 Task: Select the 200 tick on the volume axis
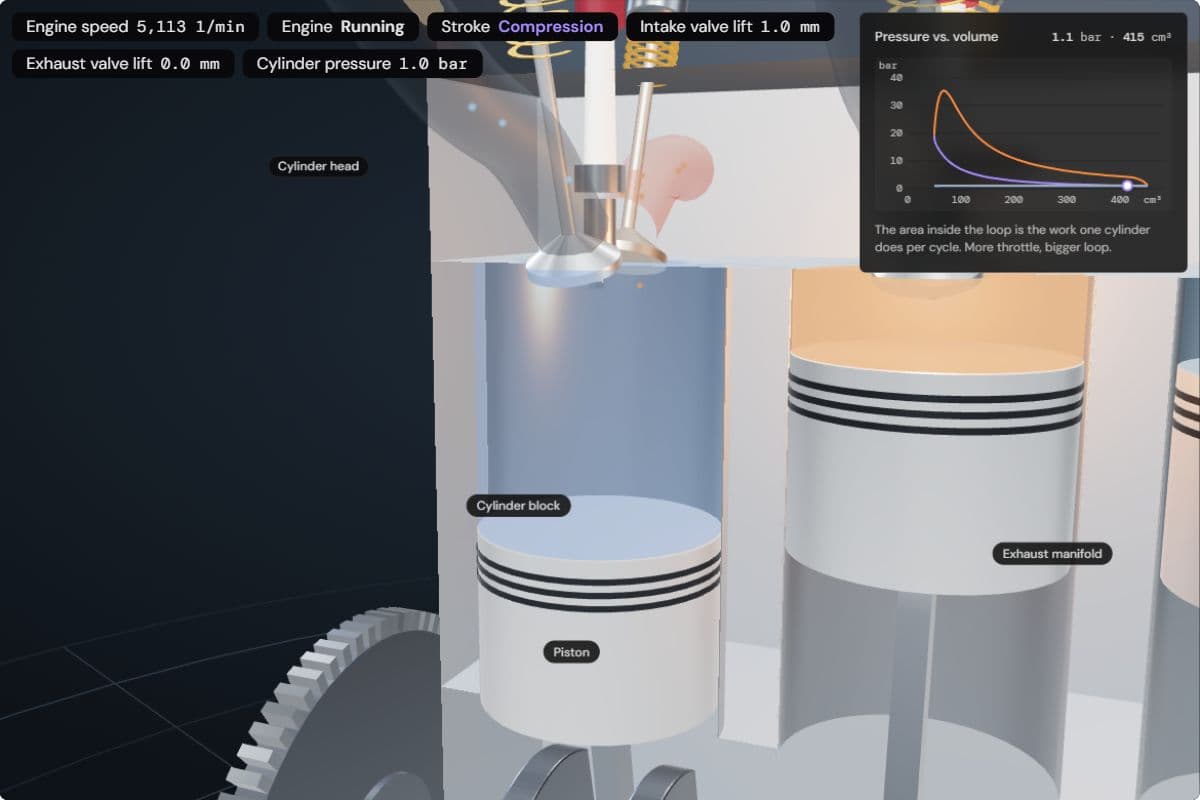pyautogui.click(x=1014, y=200)
